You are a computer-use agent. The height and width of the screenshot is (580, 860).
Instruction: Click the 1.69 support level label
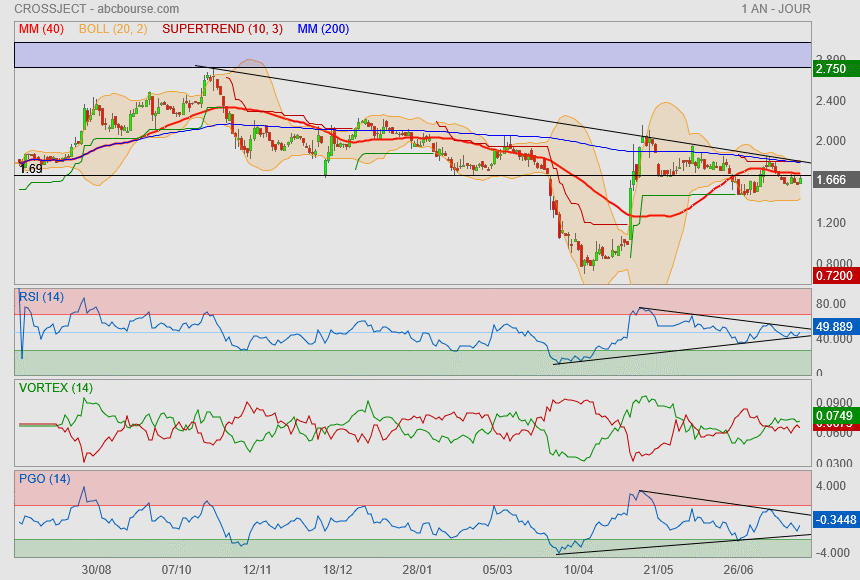click(31, 169)
